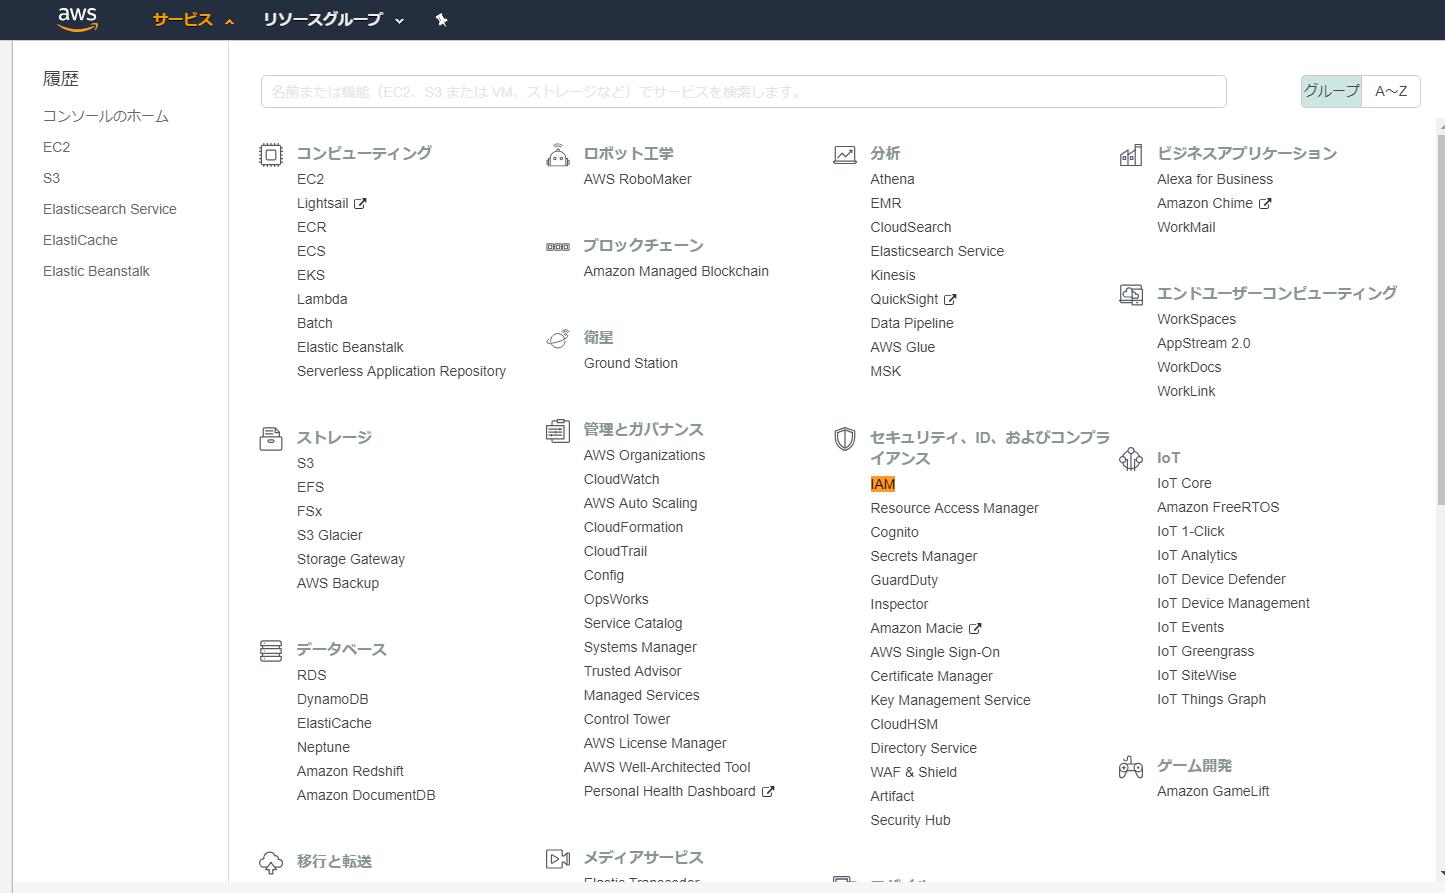Open コンソールのホーム from history
The image size is (1445, 893).
(106, 116)
